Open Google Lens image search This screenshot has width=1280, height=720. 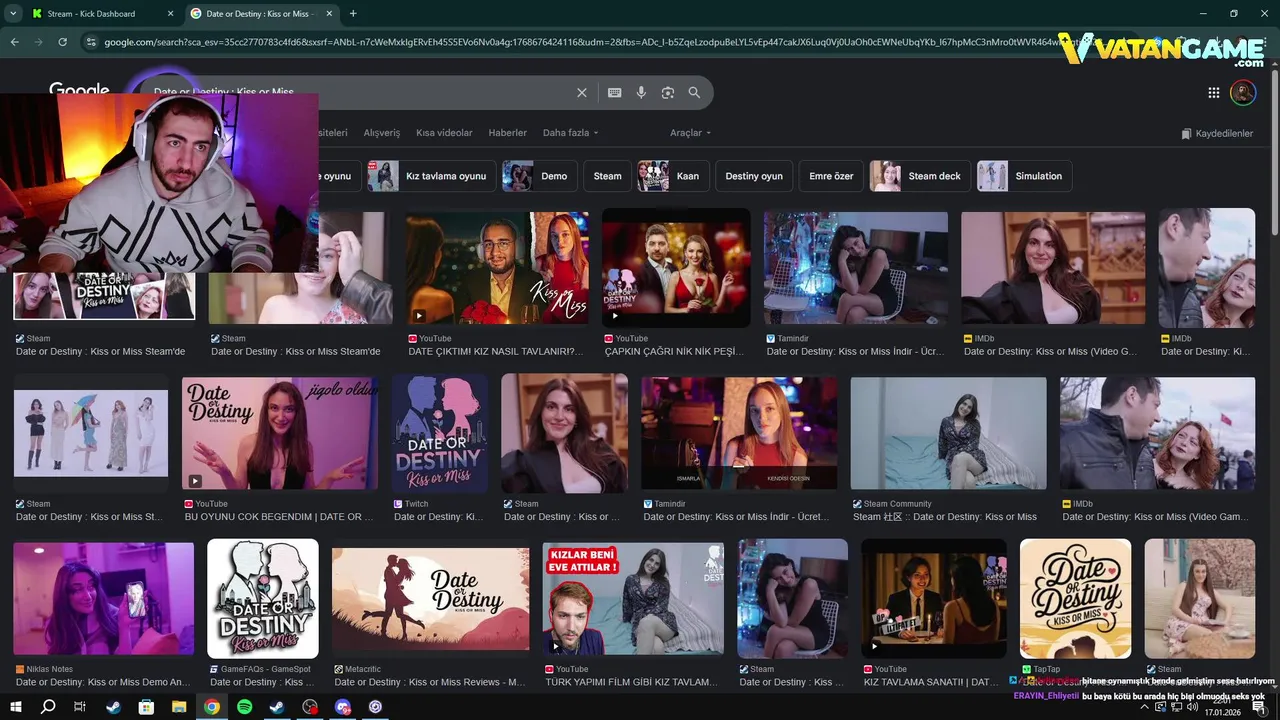[x=667, y=92]
